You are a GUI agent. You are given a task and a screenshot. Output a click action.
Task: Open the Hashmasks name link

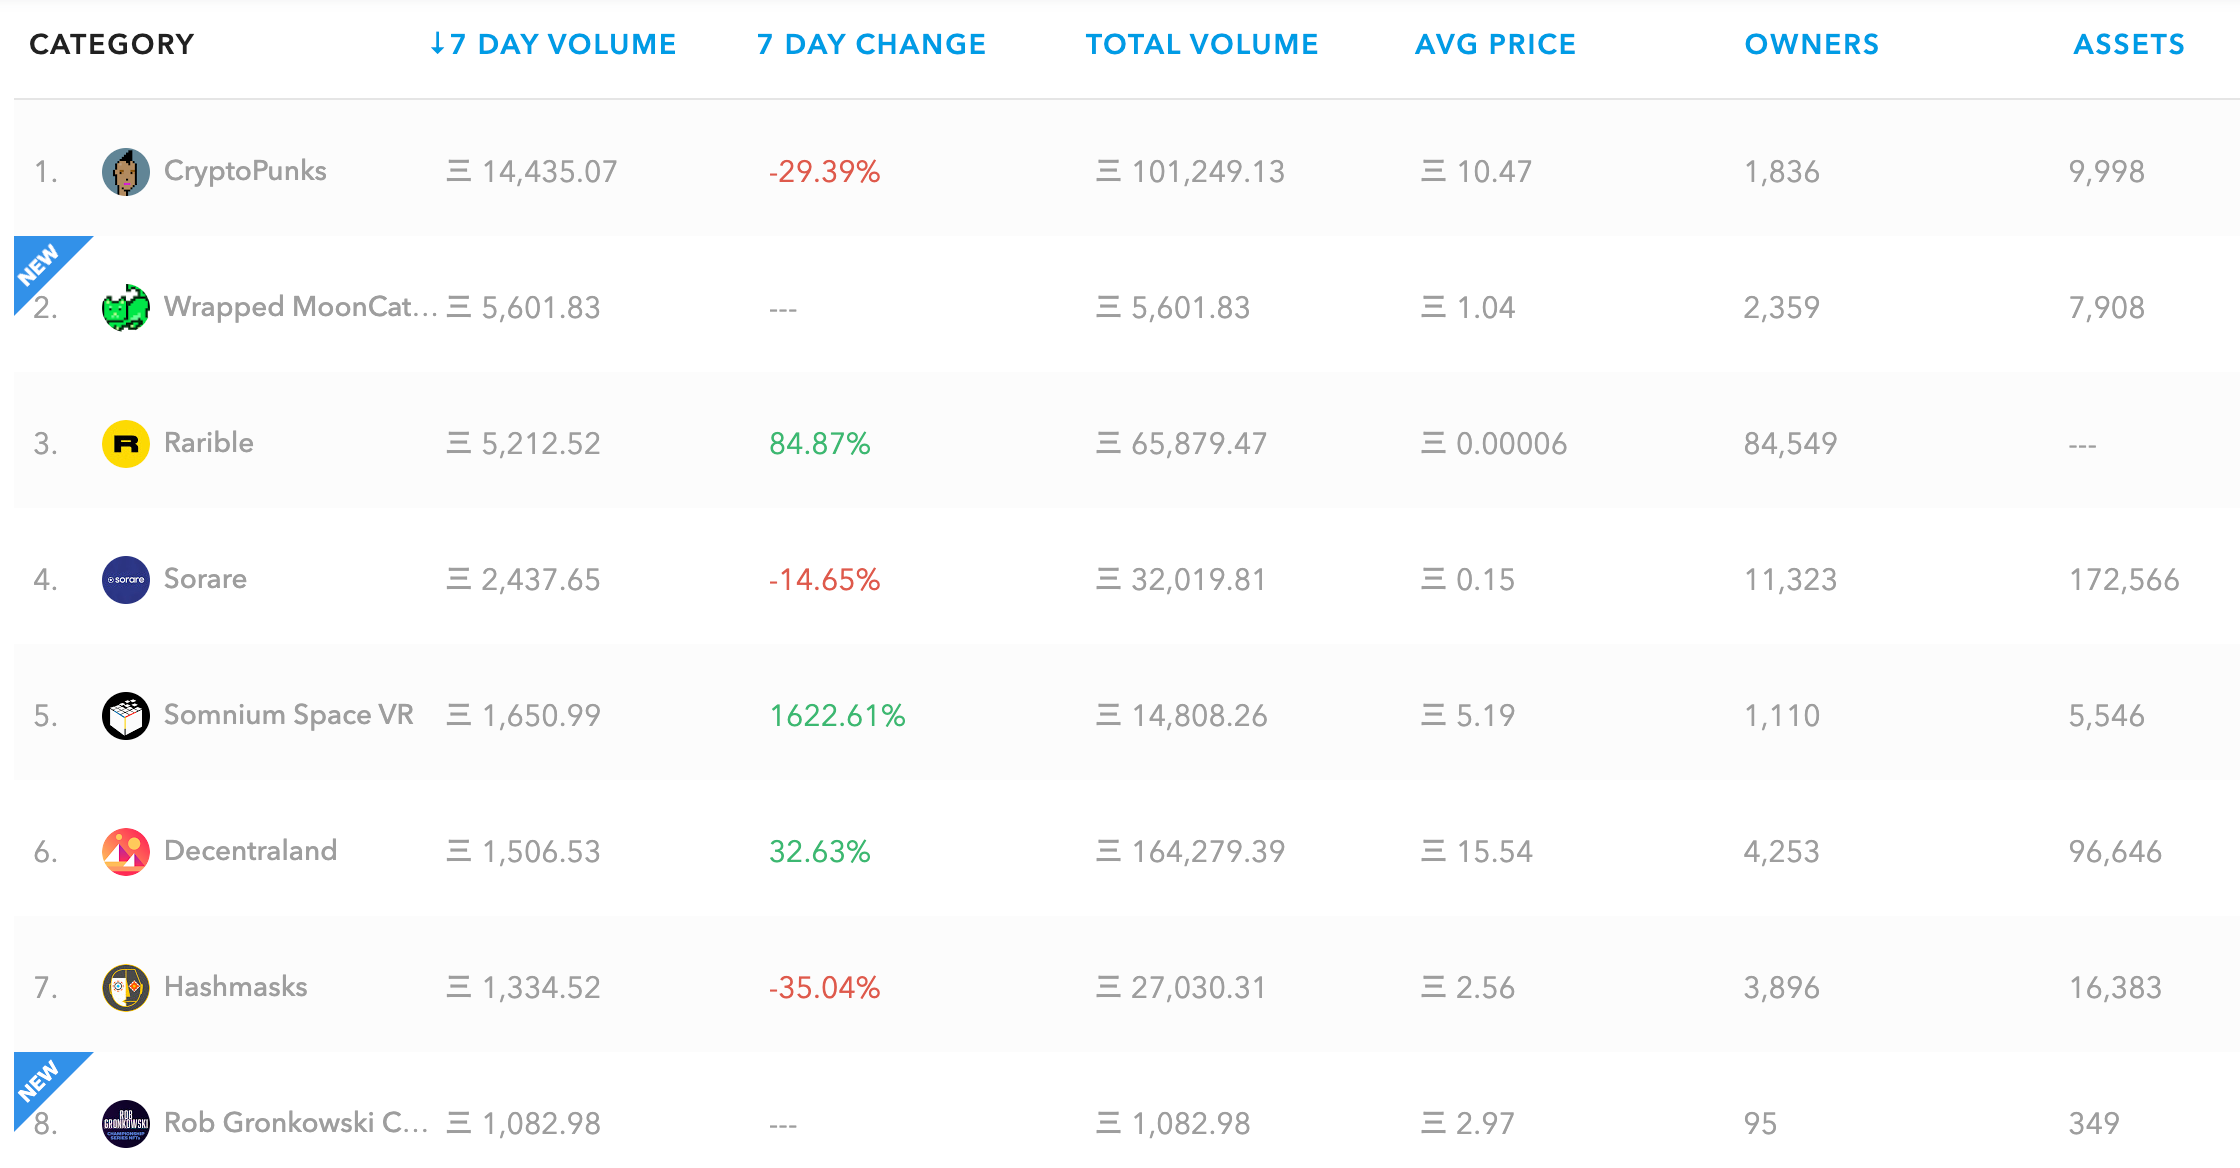(235, 987)
